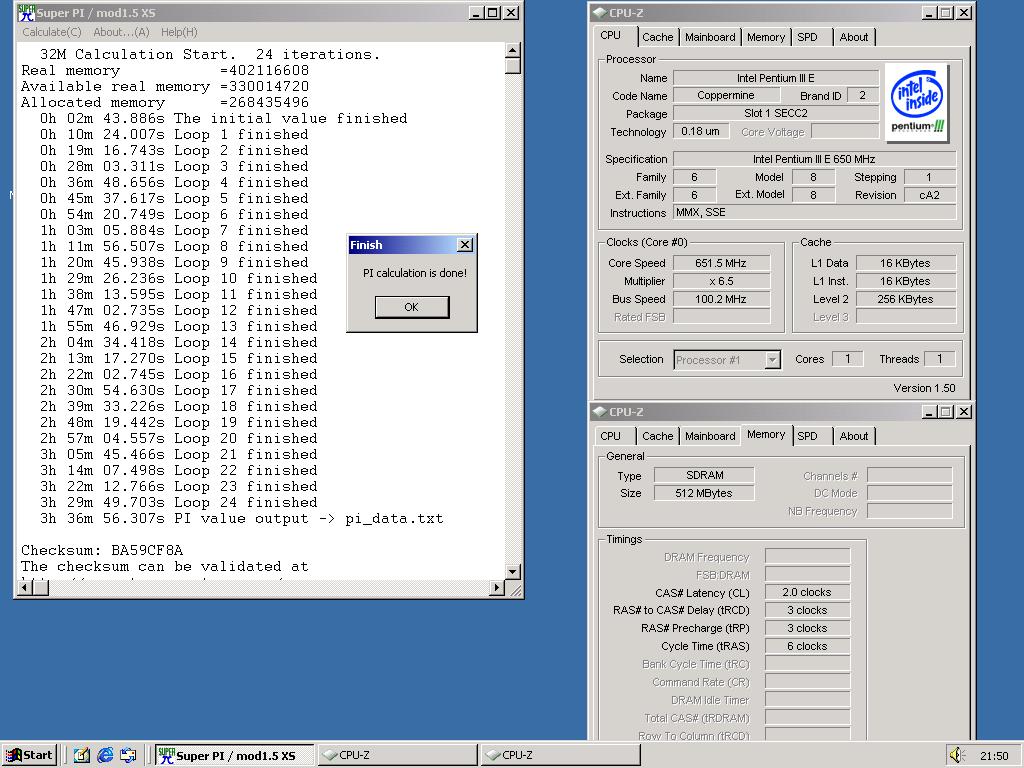Viewport: 1024px width, 768px height.
Task: Open the Start menu
Action: [x=29, y=755]
